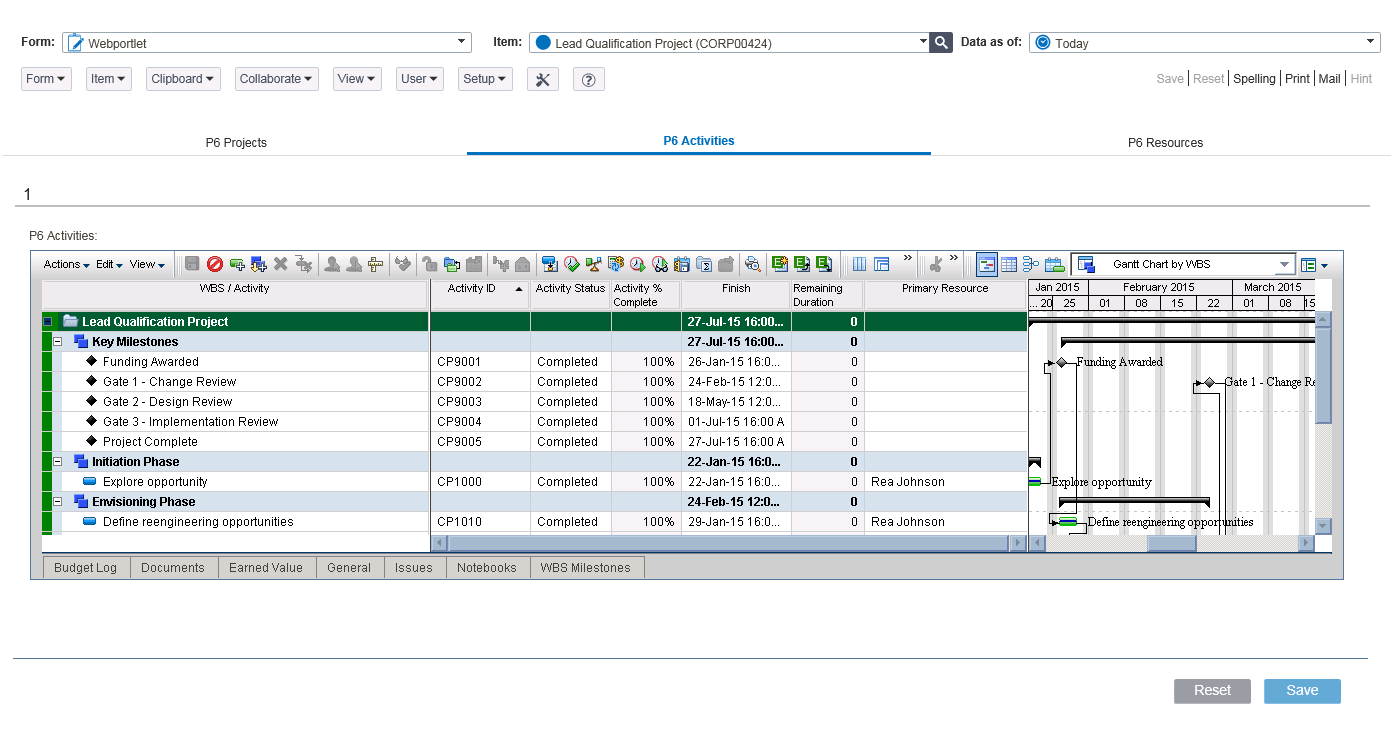
Task: Open the Gantt Chart by WBS layout dropdown
Action: pyautogui.click(x=1183, y=264)
